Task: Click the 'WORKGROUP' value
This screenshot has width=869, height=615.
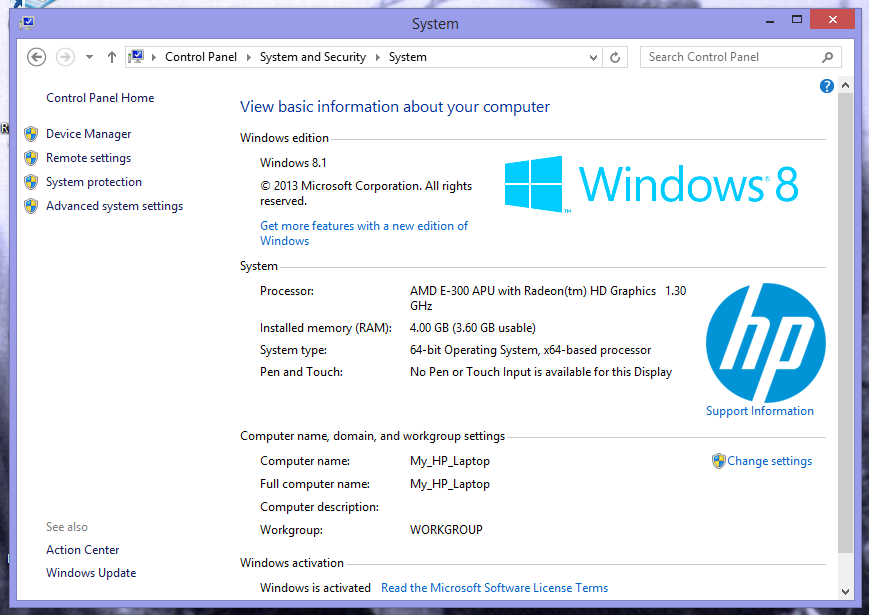Action: tap(446, 530)
